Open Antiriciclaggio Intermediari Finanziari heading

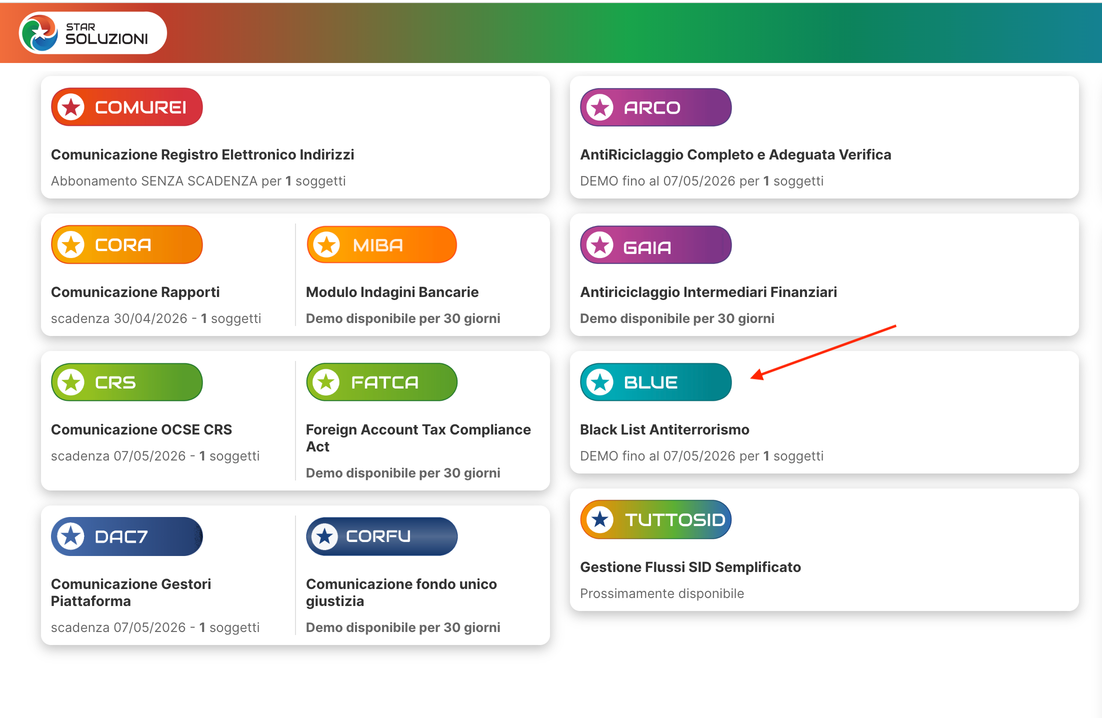point(708,292)
